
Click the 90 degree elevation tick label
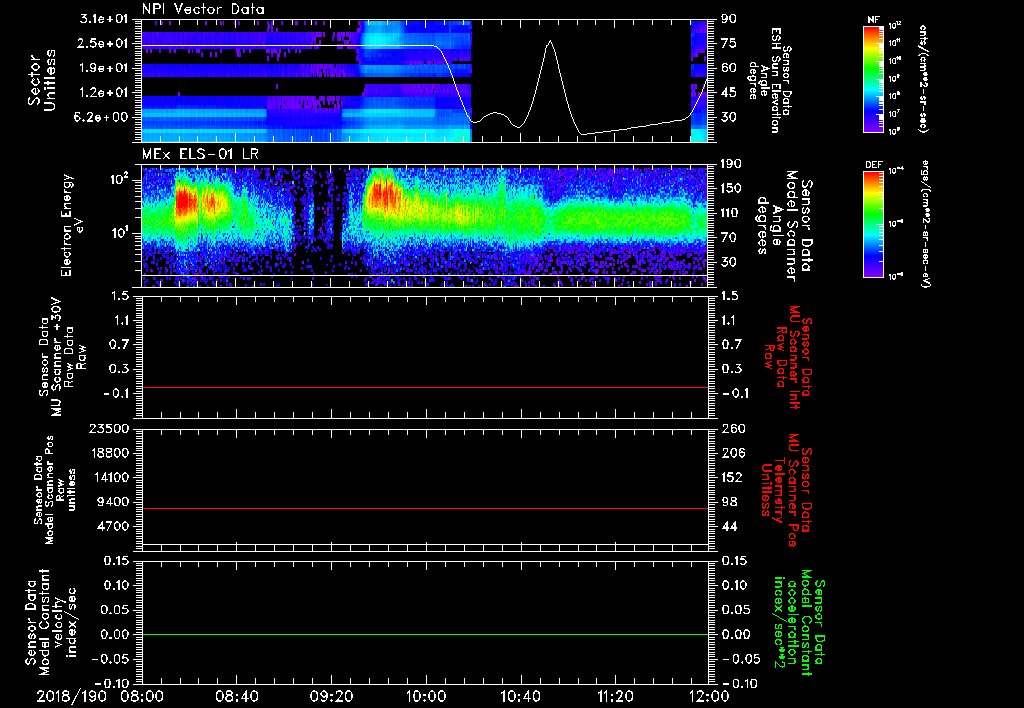click(729, 19)
